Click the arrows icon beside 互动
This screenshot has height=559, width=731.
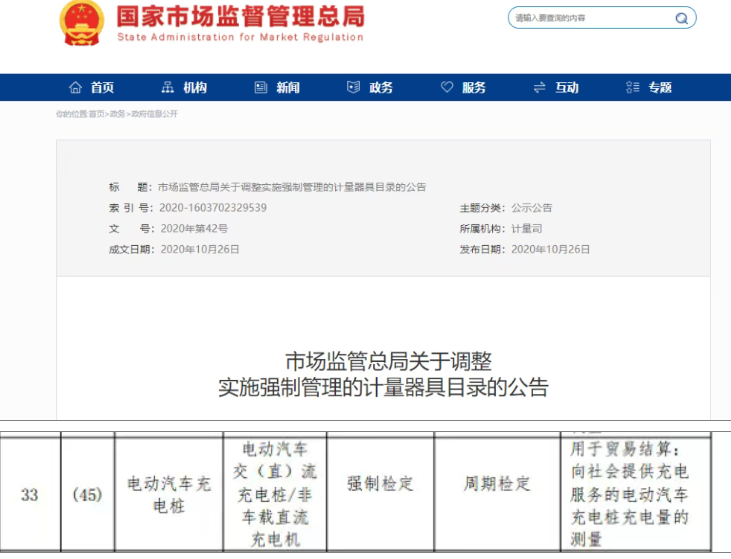(x=540, y=88)
